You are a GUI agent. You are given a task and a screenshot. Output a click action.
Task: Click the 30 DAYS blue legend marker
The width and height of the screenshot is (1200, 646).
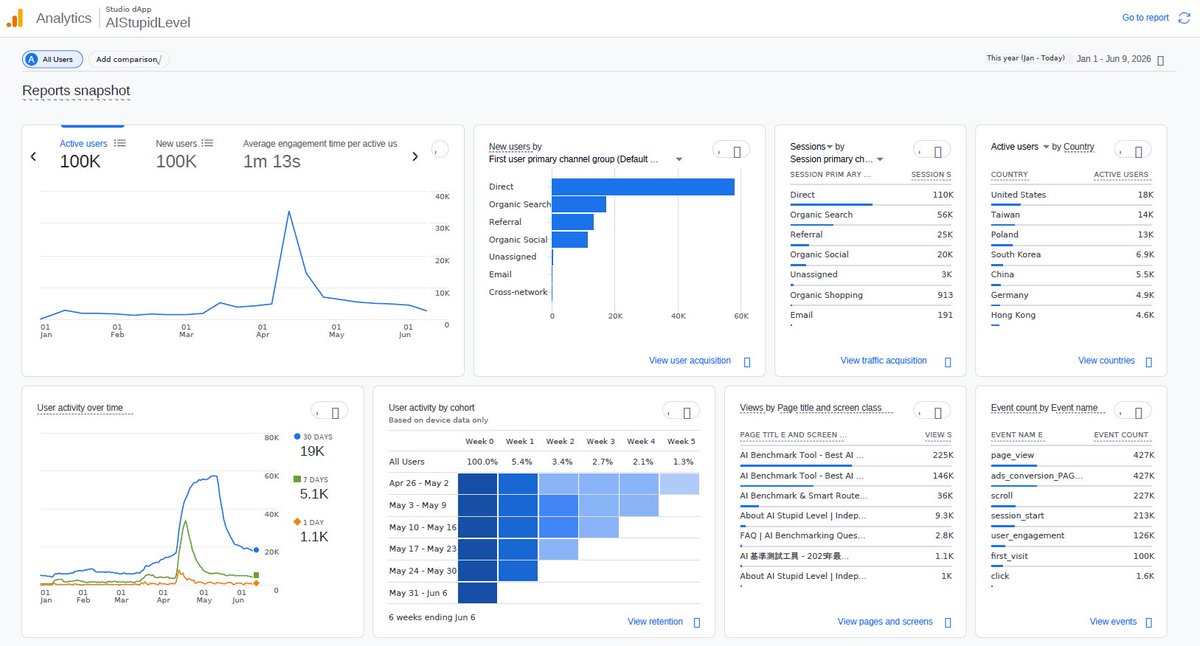tap(297, 437)
